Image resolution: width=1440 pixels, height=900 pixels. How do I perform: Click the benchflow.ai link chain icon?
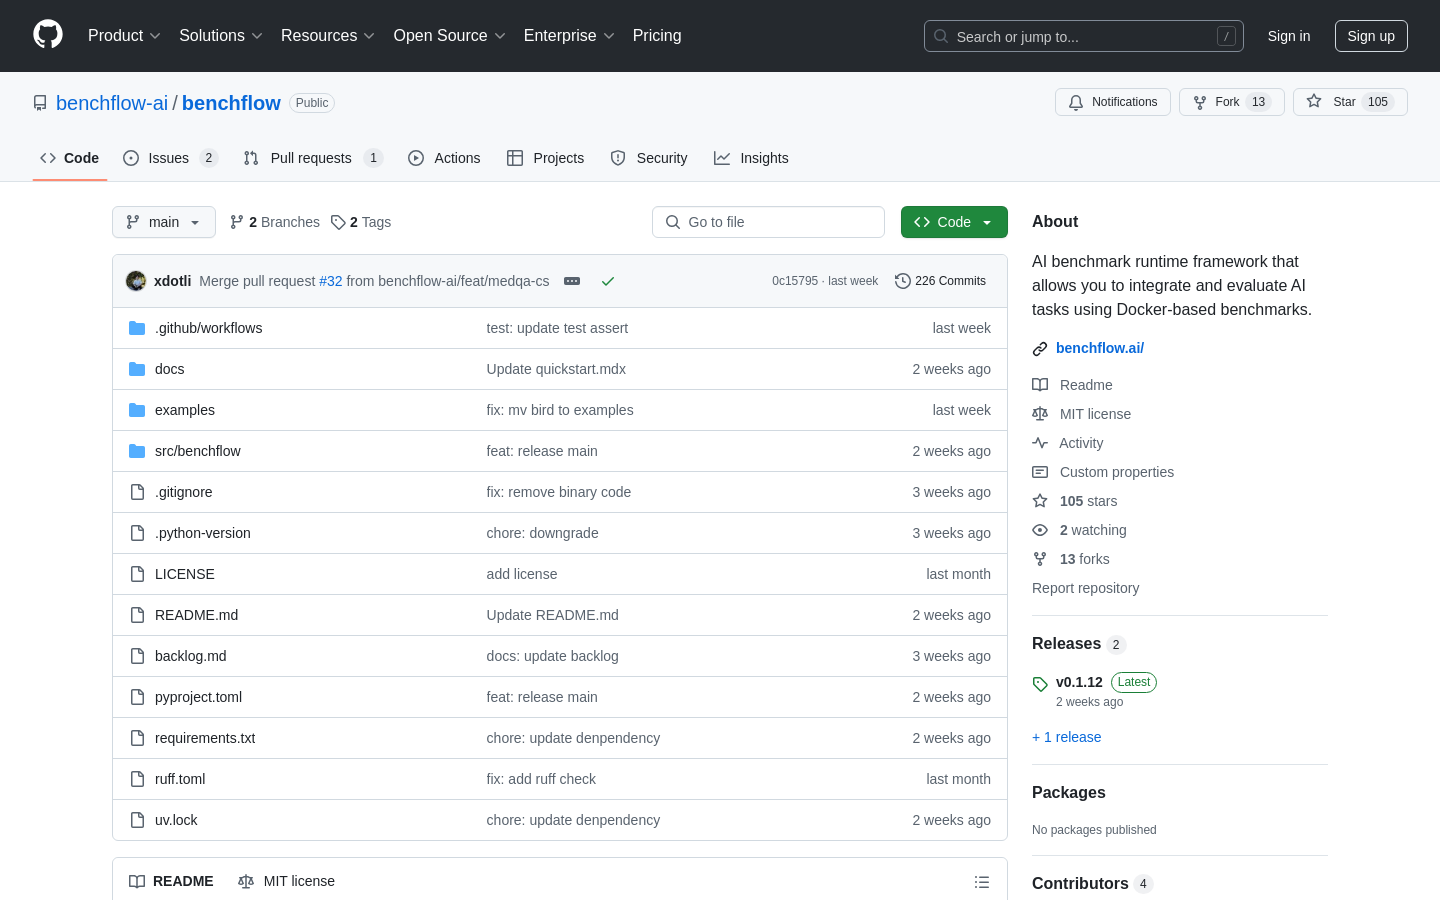pyautogui.click(x=1040, y=349)
